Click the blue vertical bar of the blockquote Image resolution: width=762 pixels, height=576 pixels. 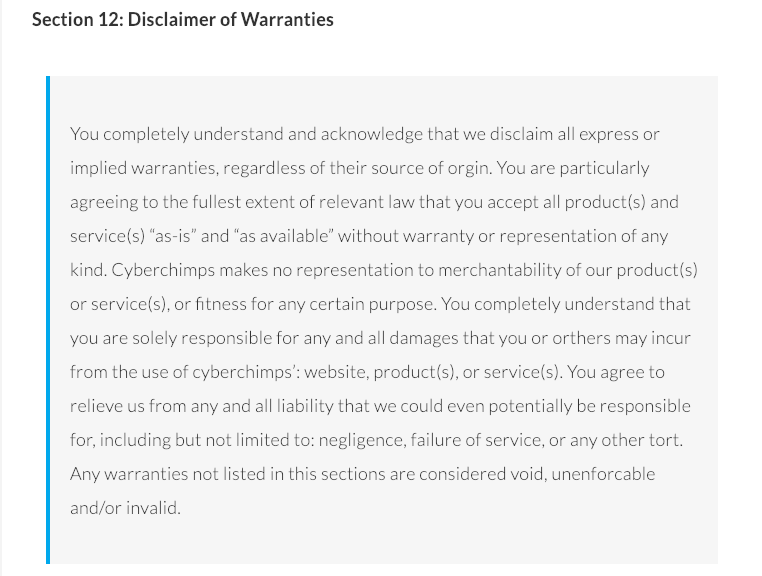pyautogui.click(x=48, y=320)
